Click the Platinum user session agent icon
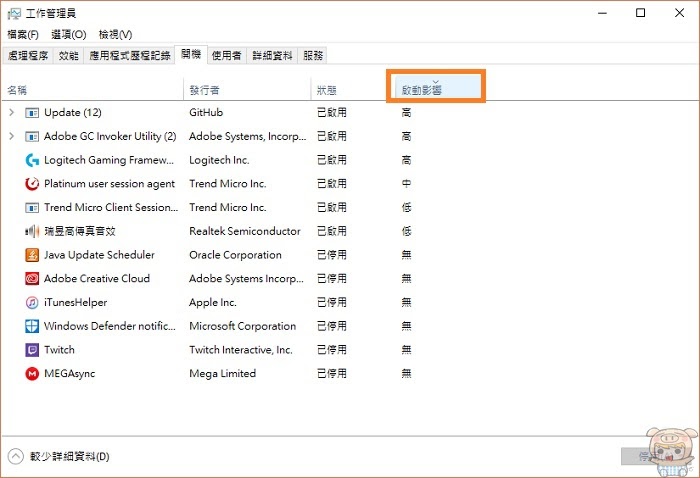 pyautogui.click(x=32, y=184)
